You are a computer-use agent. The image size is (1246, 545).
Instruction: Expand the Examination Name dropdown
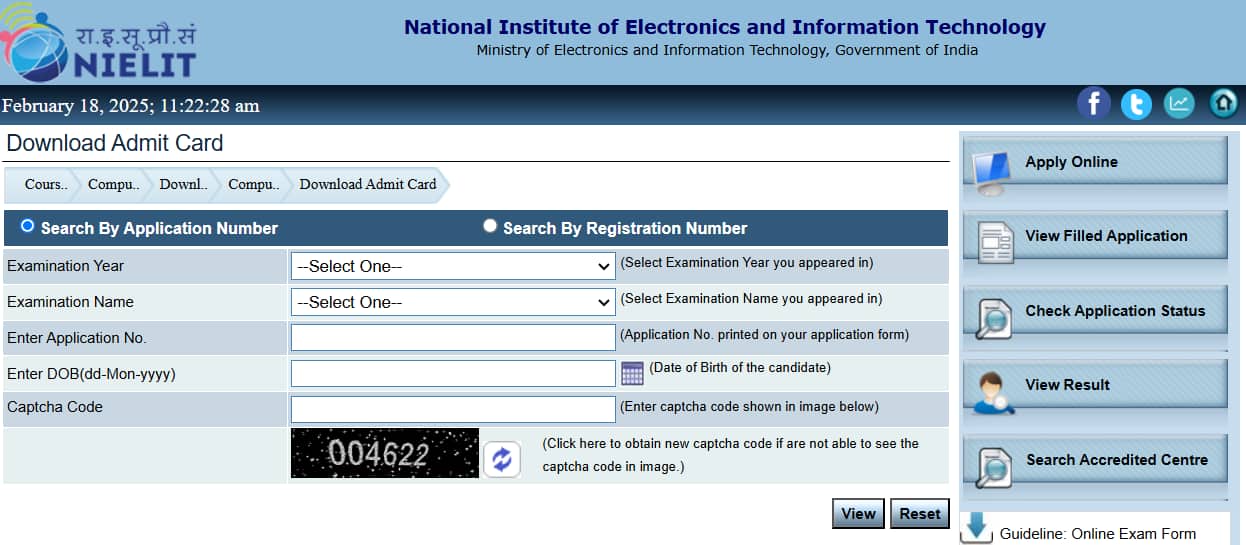453,302
